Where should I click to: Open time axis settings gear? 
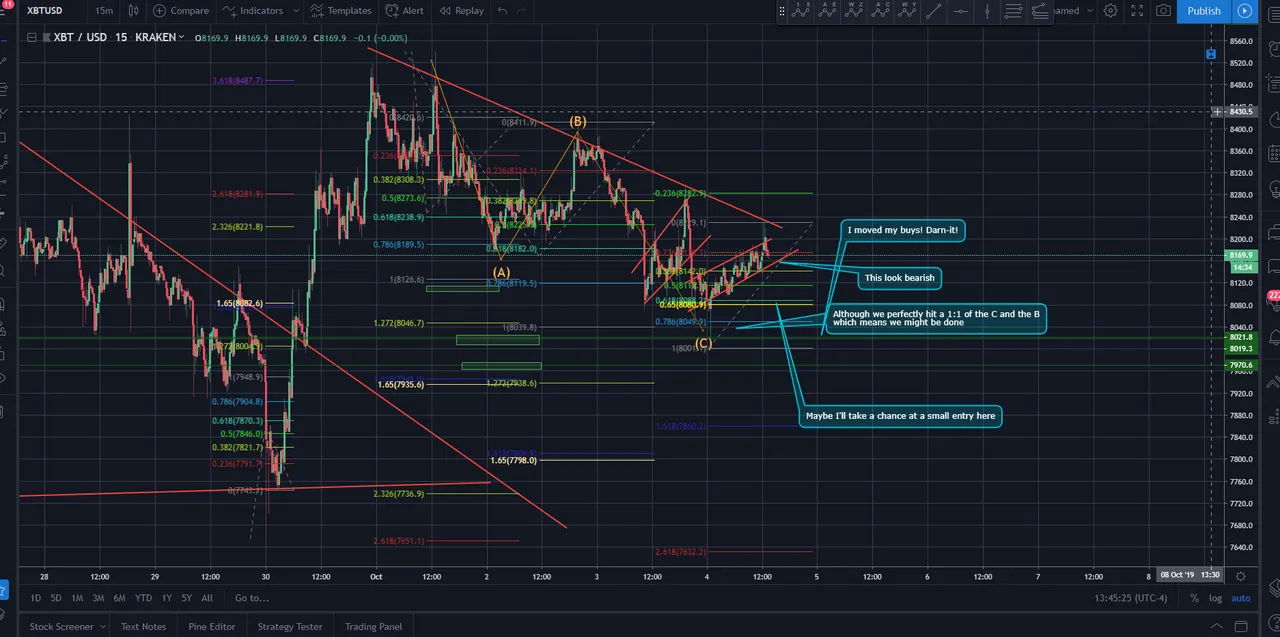[1241, 575]
